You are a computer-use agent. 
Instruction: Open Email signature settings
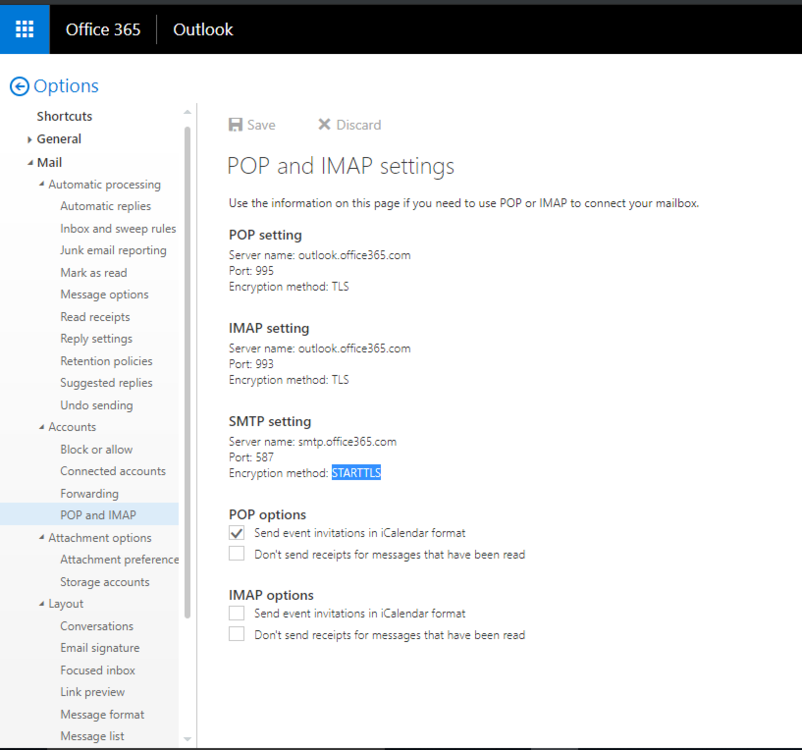point(100,648)
